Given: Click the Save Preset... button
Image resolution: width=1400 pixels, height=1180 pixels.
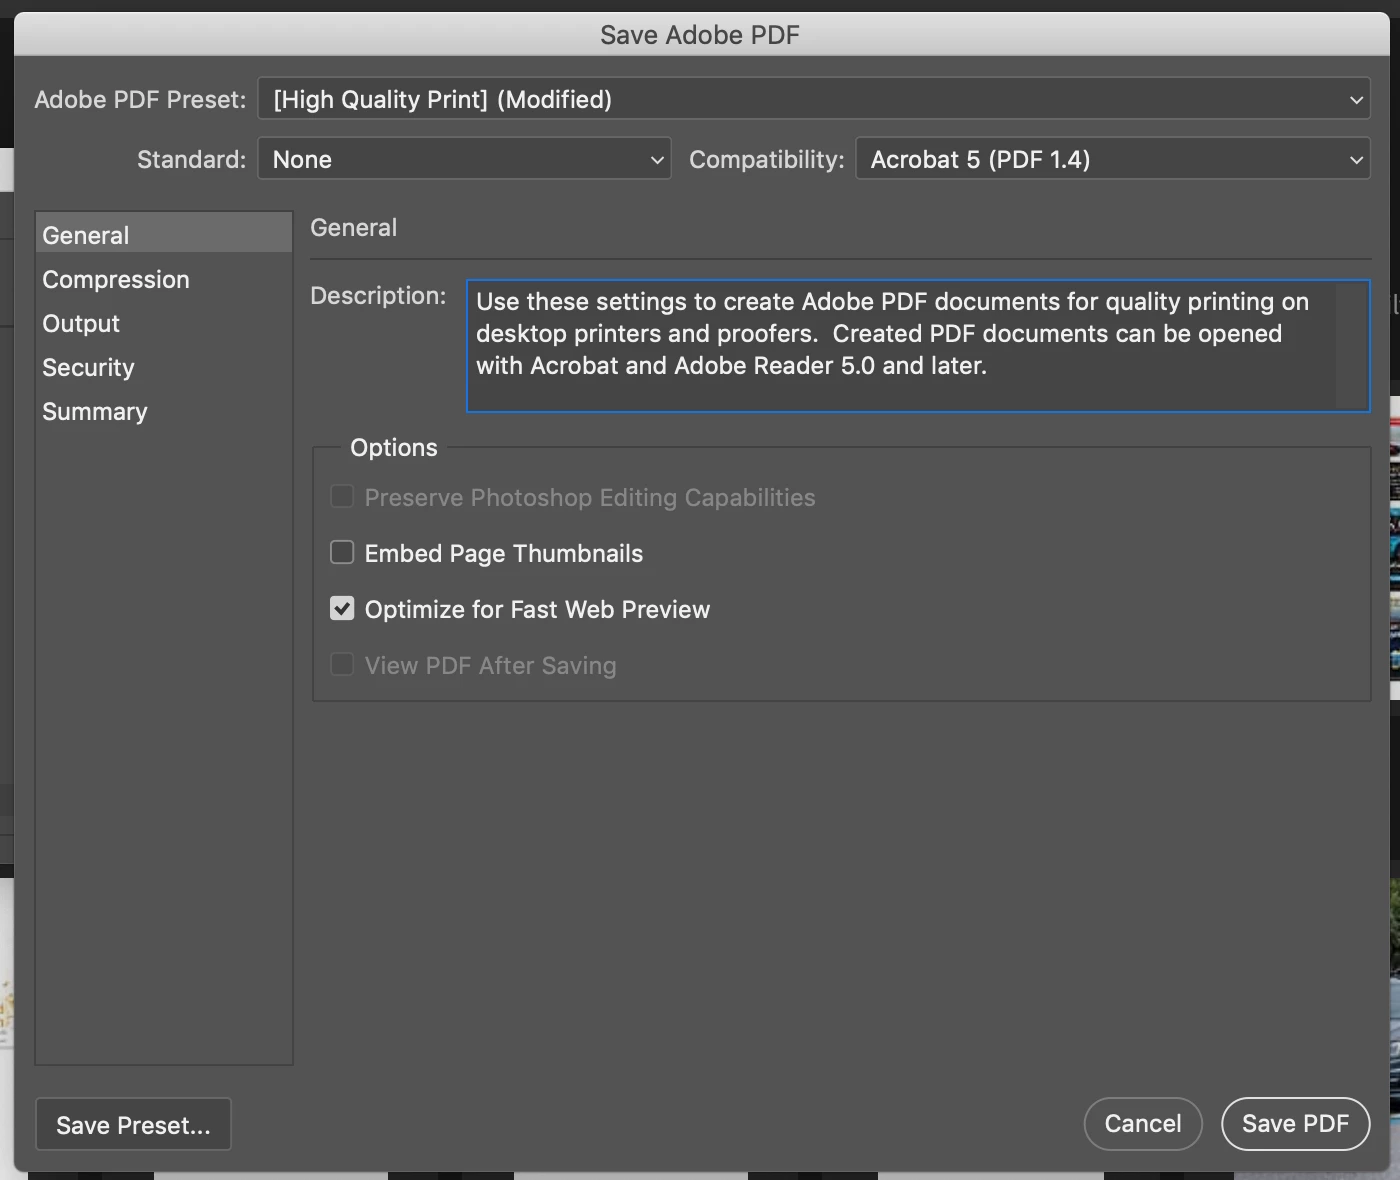Looking at the screenshot, I should (133, 1124).
